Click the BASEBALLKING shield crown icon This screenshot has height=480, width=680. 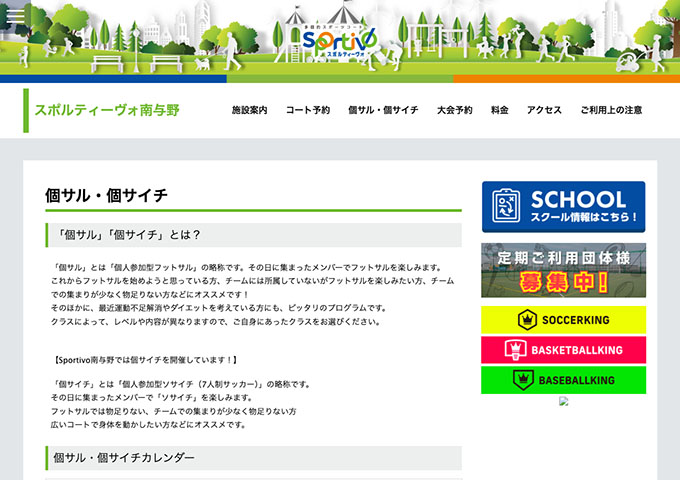[523, 380]
